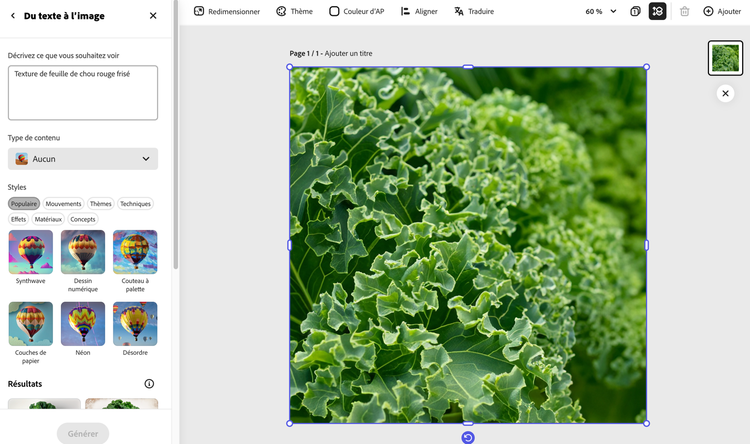Click the bottom middle edge handle

pos(468,423)
